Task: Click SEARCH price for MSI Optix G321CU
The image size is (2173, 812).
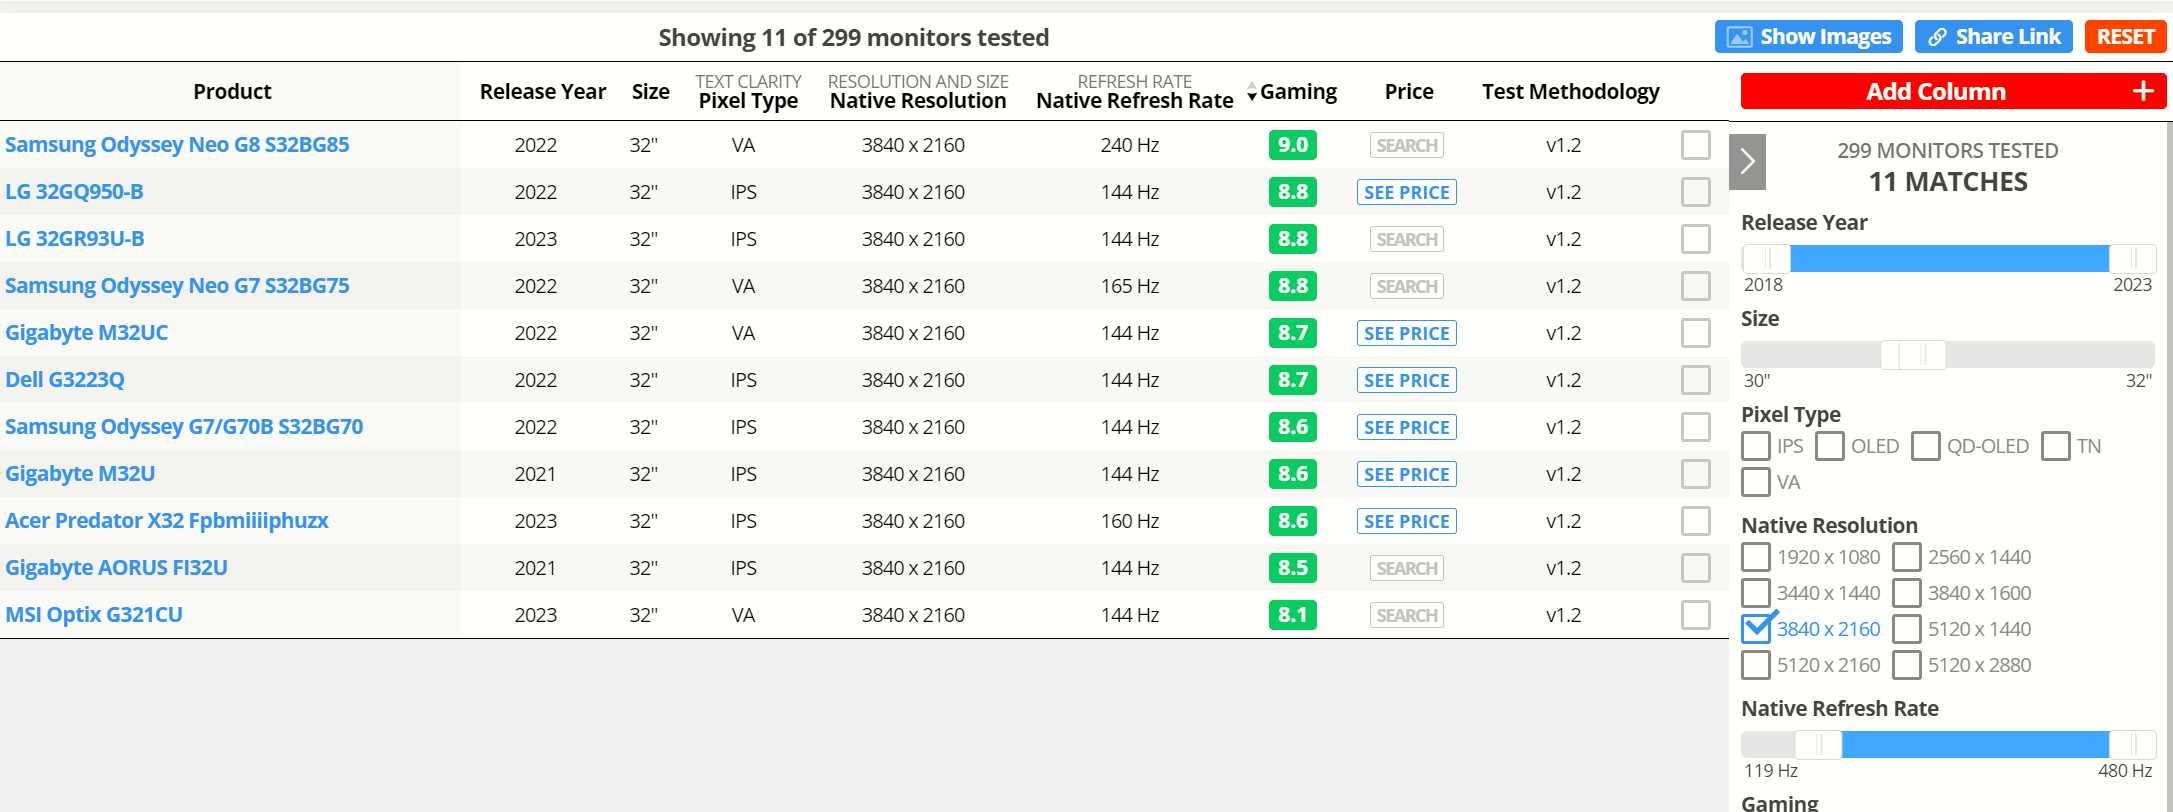Action: click(1407, 615)
